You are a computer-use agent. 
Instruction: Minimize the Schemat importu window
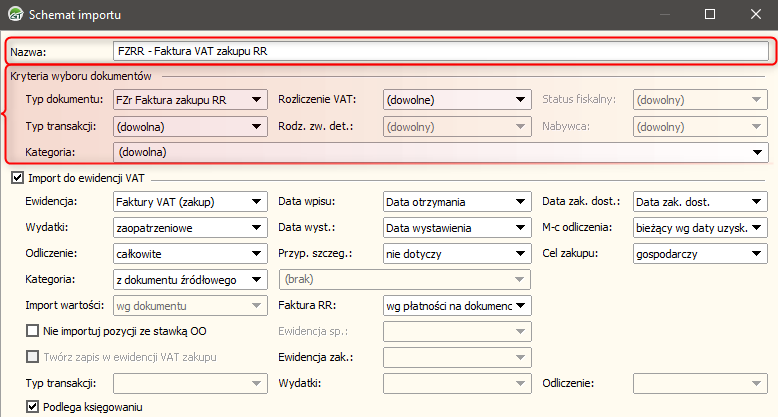click(x=664, y=15)
